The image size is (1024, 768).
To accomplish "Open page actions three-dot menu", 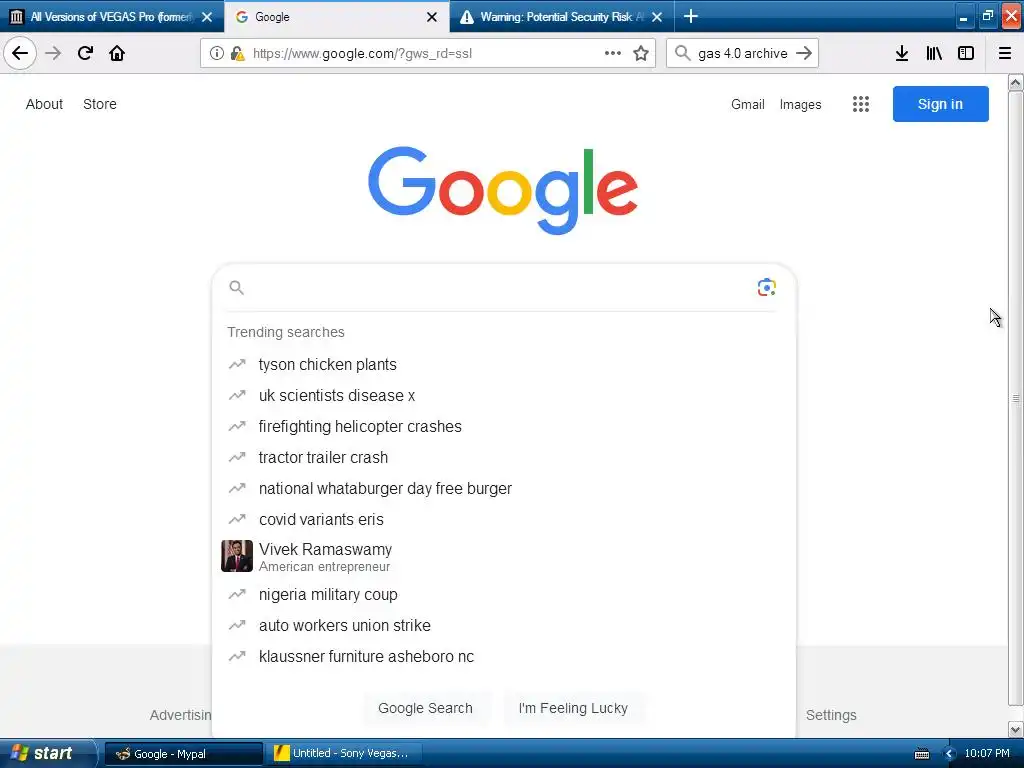I will click(613, 53).
